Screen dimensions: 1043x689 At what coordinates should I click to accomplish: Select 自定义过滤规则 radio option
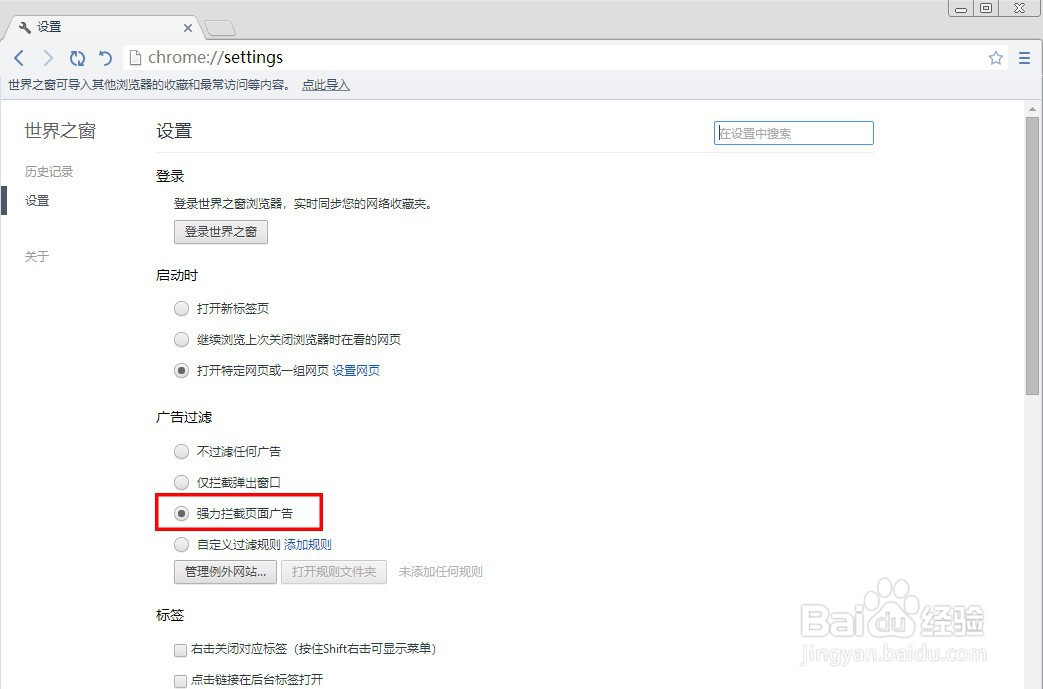(x=181, y=545)
